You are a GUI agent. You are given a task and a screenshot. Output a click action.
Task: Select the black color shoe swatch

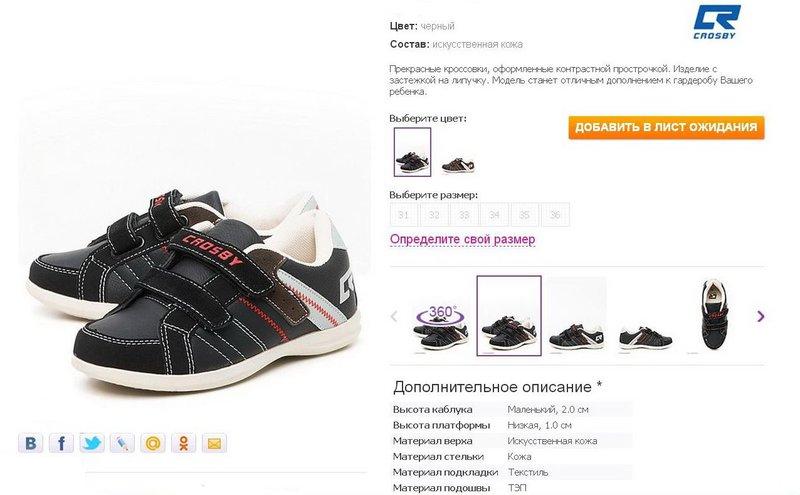[412, 152]
